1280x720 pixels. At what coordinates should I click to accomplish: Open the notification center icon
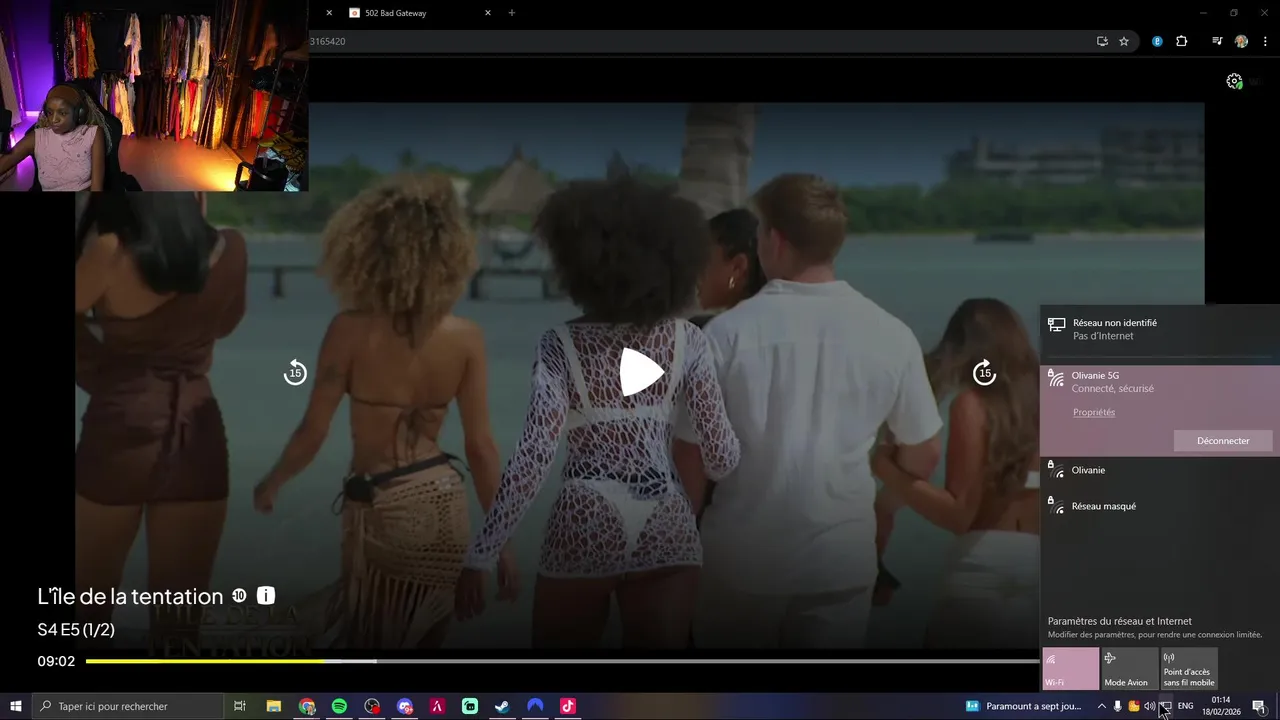pyautogui.click(x=1259, y=706)
